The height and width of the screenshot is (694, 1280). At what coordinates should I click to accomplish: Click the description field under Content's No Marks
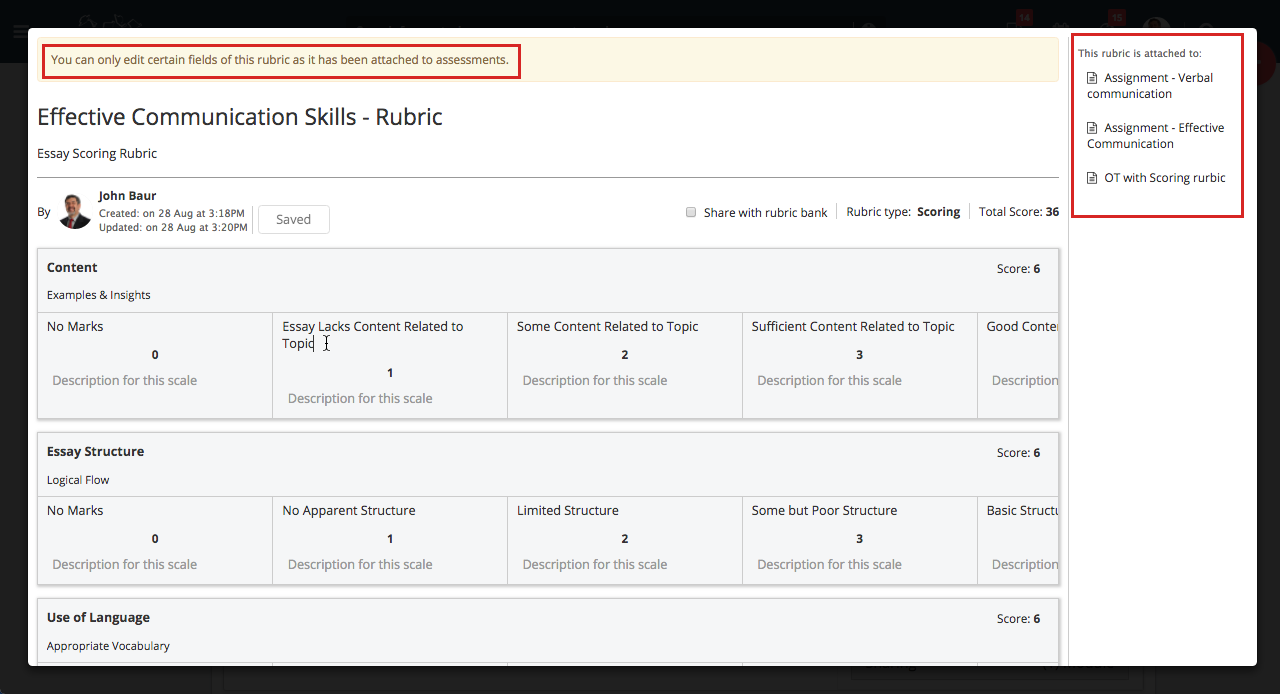125,381
